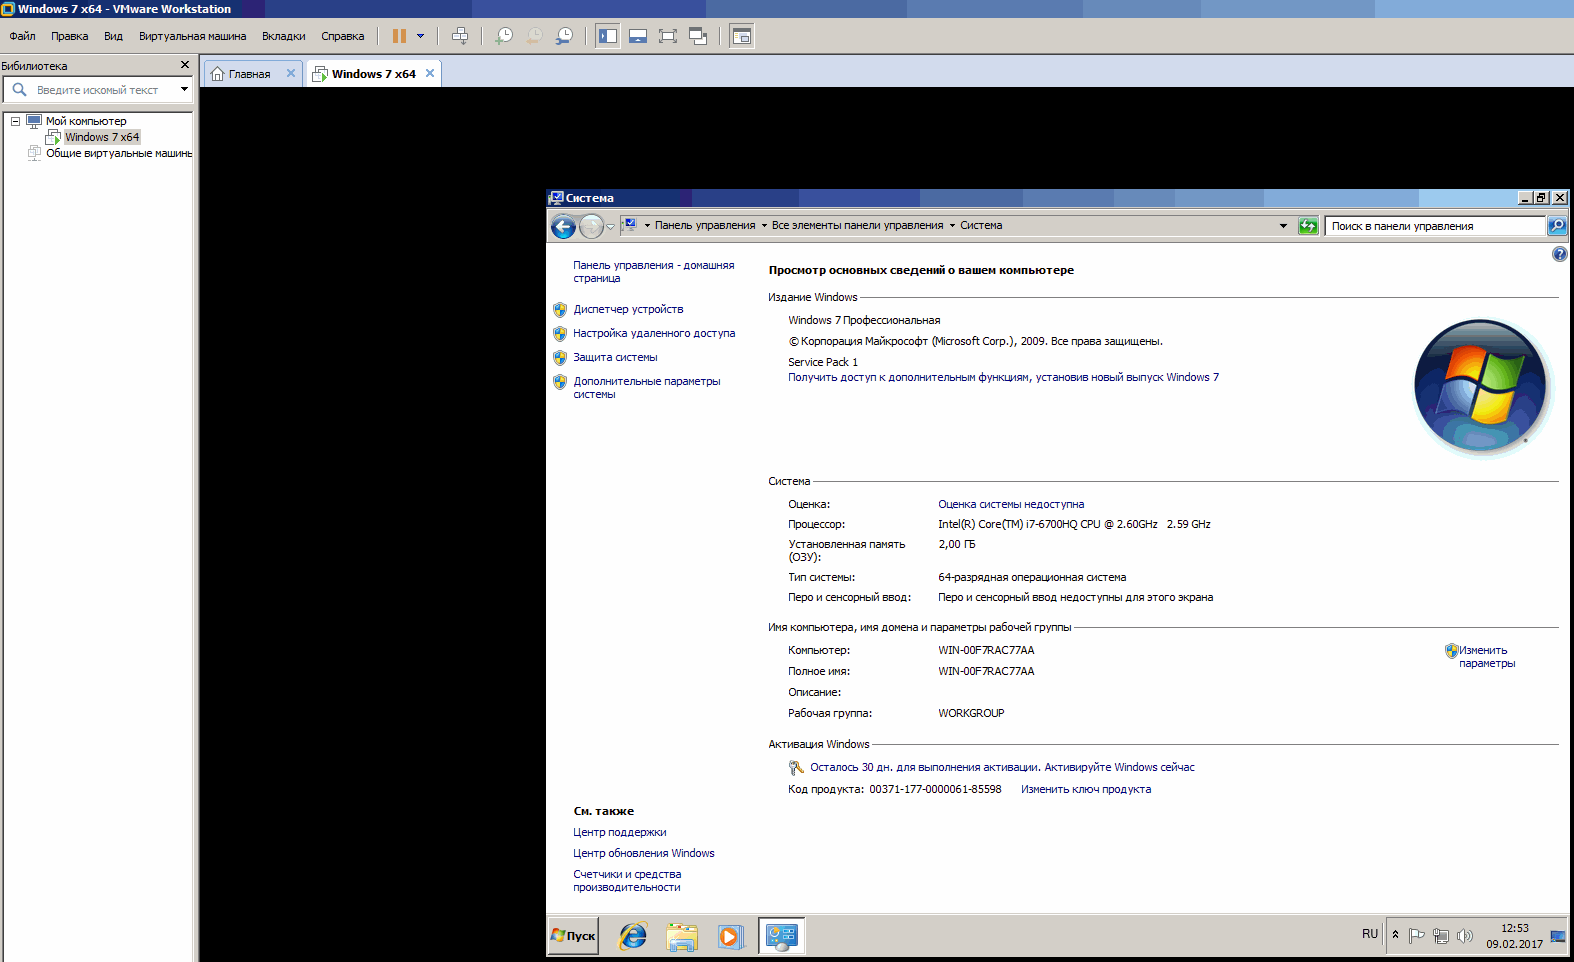Image resolution: width=1574 pixels, height=962 pixels.
Task: Click the RU language indicator
Action: click(1369, 934)
